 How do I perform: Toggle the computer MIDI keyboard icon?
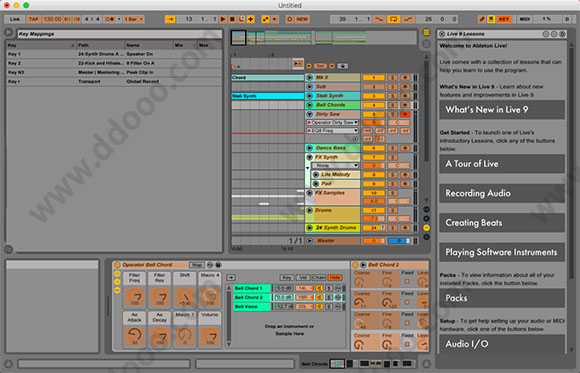(x=491, y=19)
